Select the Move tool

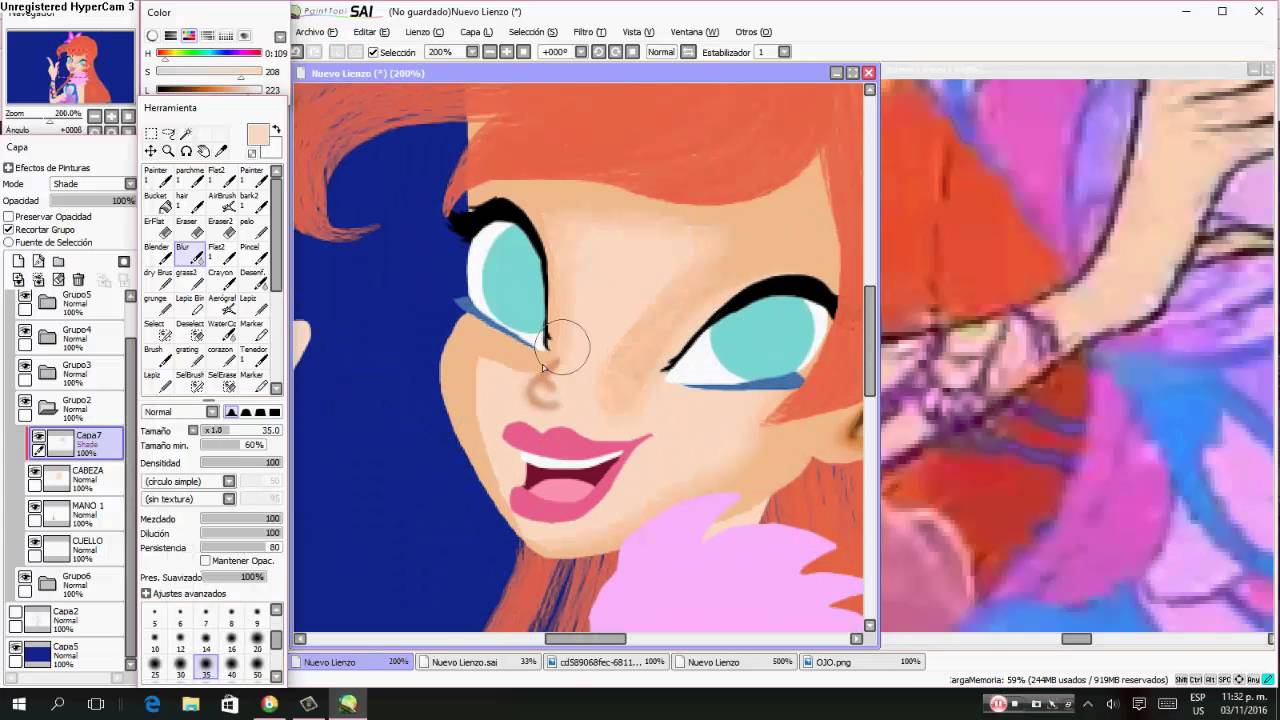point(150,151)
